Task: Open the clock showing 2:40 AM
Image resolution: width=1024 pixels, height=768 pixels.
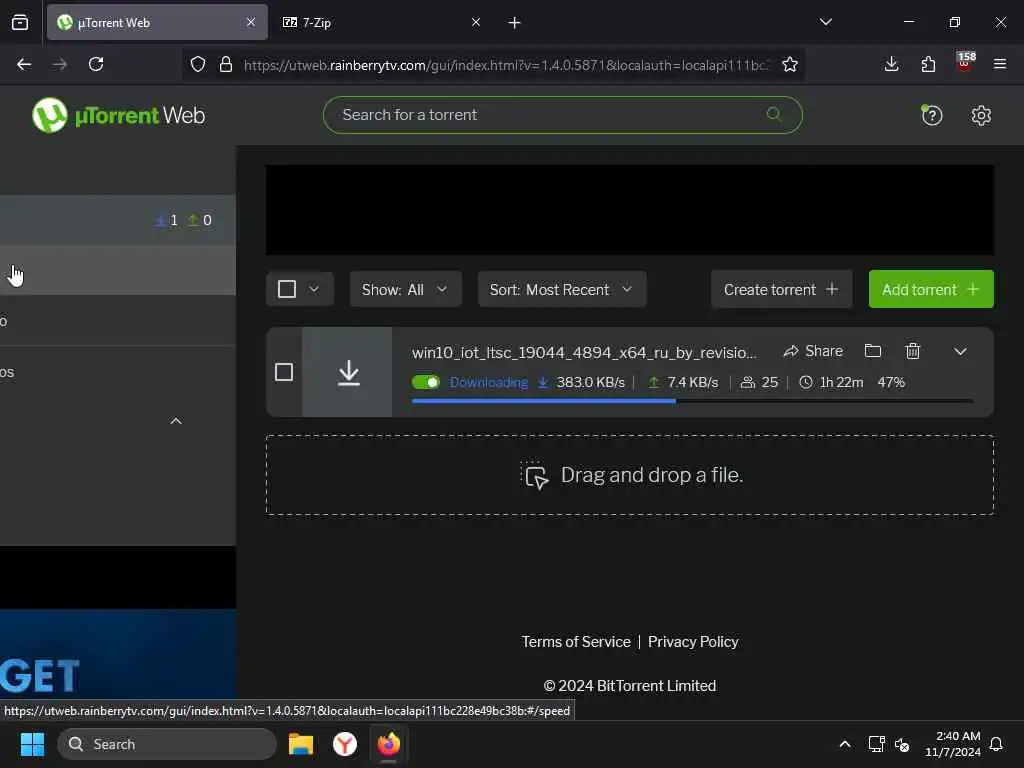Action: tap(953, 744)
